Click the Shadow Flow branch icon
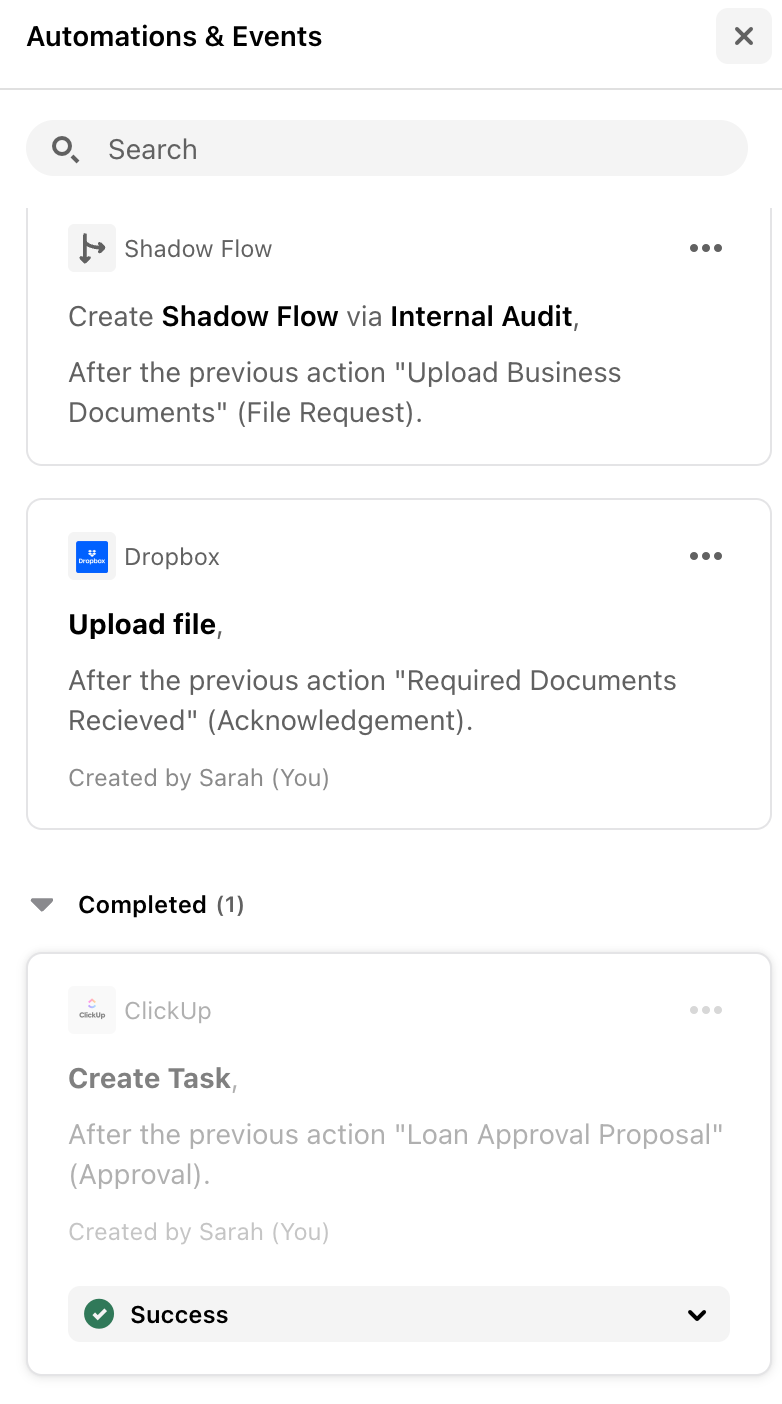Image resolution: width=782 pixels, height=1404 pixels. tap(92, 248)
